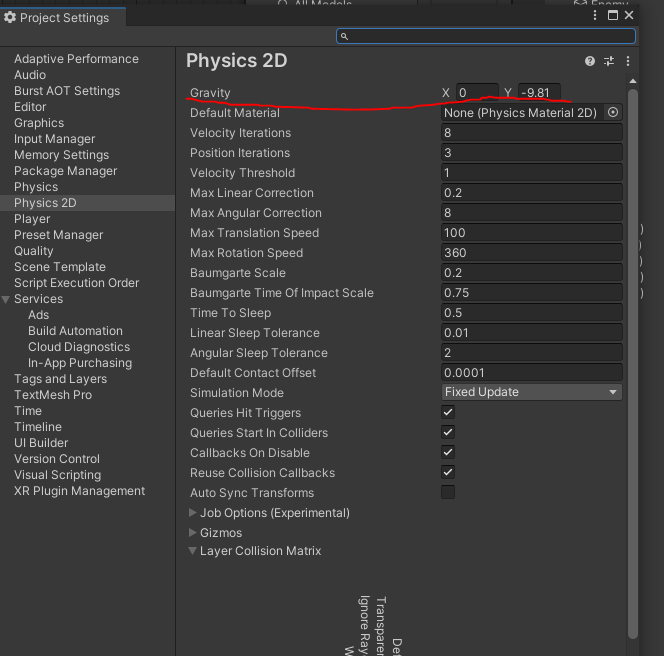664x656 pixels.
Task: Click scrollbar up arrow in Physics 2D
Action: pyautogui.click(x=633, y=81)
